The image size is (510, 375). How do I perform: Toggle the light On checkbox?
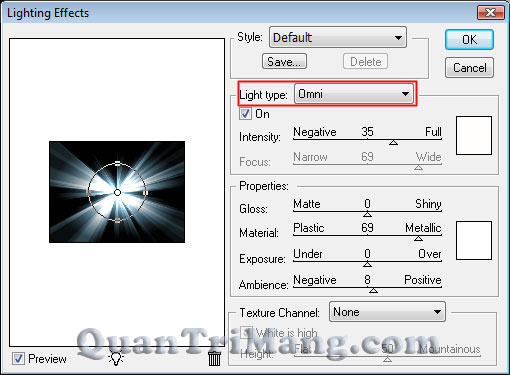pyautogui.click(x=245, y=114)
